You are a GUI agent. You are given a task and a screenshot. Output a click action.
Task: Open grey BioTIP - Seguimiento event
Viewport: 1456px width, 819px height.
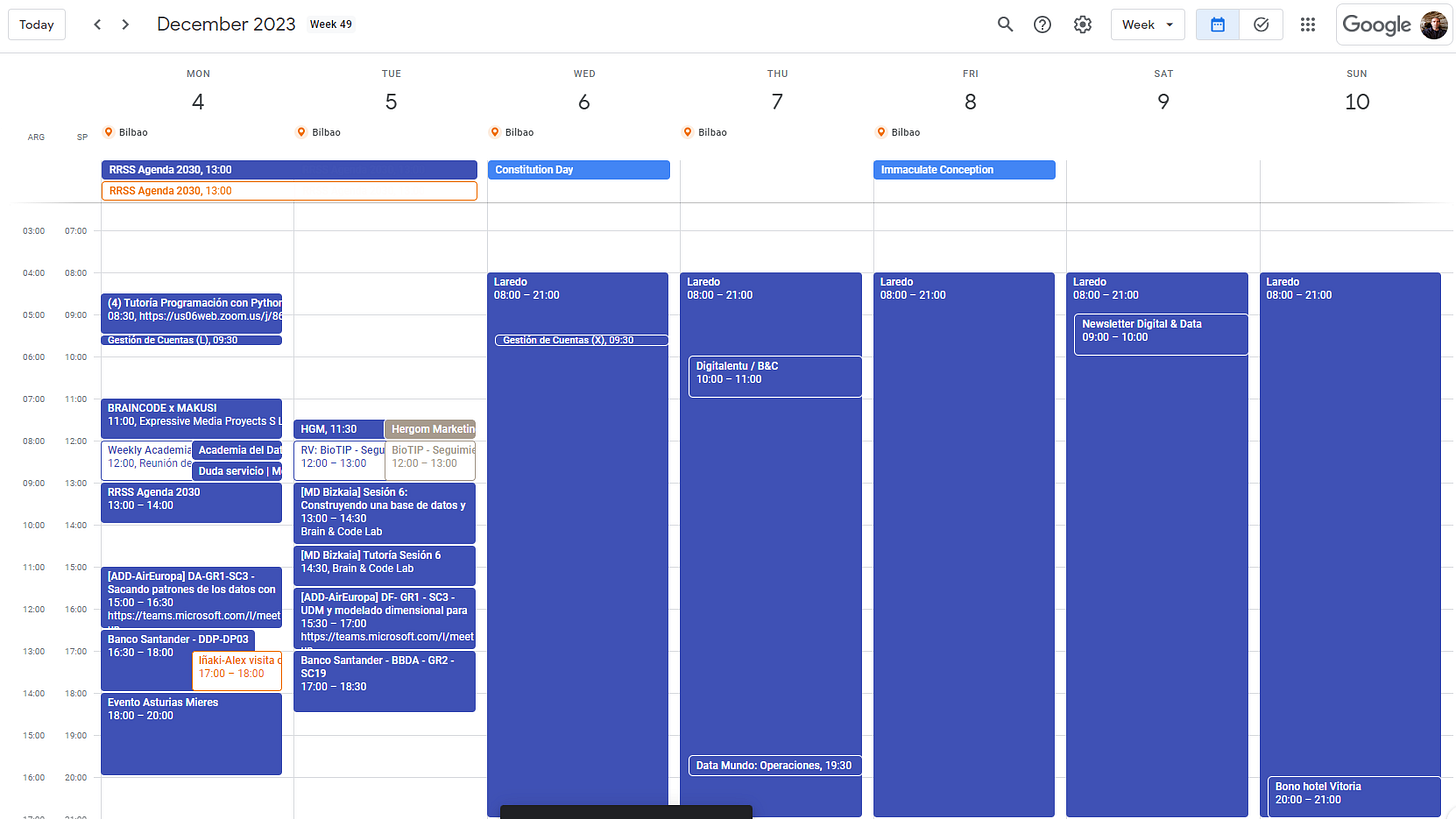tap(430, 460)
